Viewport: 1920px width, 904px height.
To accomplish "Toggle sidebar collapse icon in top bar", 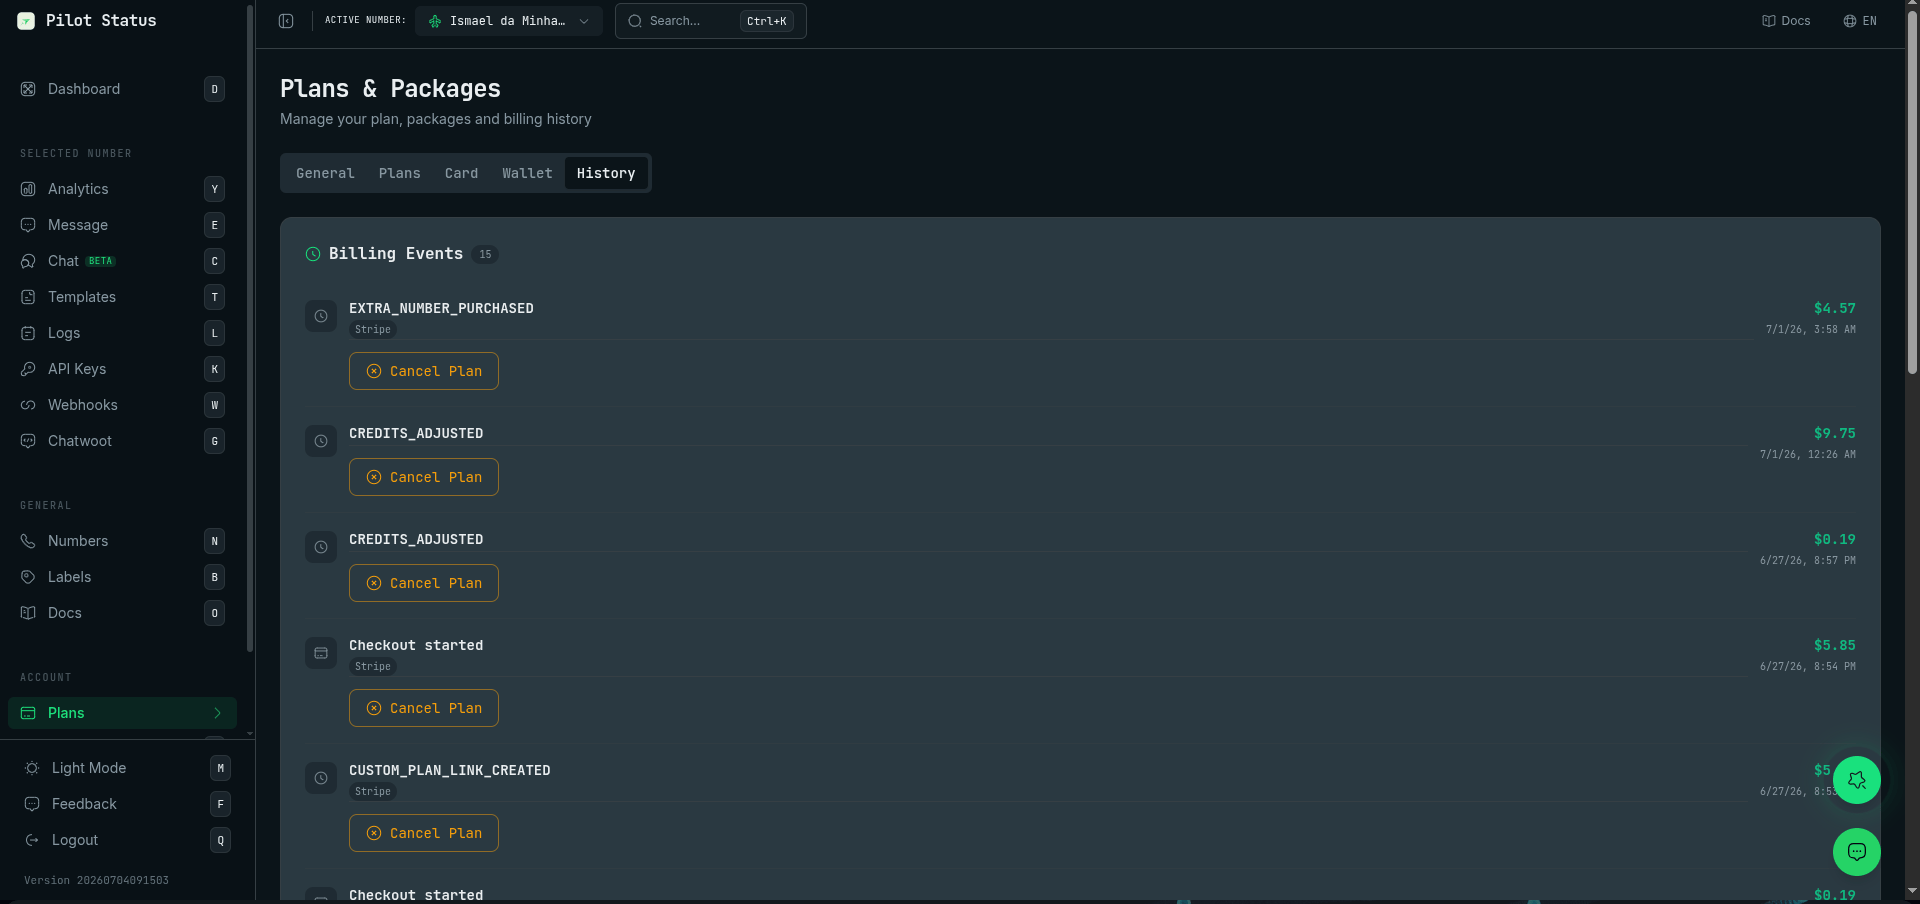I will [286, 21].
